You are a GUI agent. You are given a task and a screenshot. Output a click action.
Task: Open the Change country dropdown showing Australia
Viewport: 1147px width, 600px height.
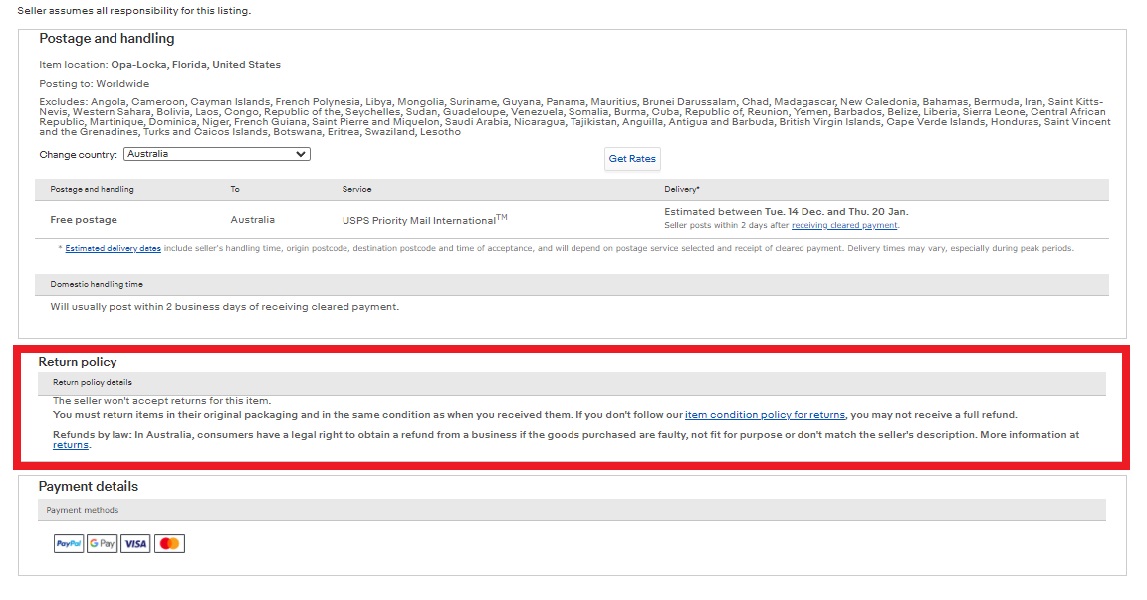coord(217,154)
